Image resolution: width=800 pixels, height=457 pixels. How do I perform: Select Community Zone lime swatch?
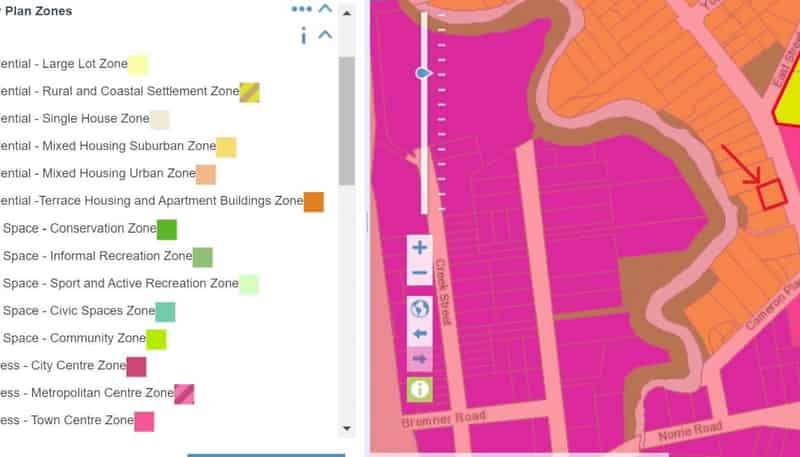156,340
